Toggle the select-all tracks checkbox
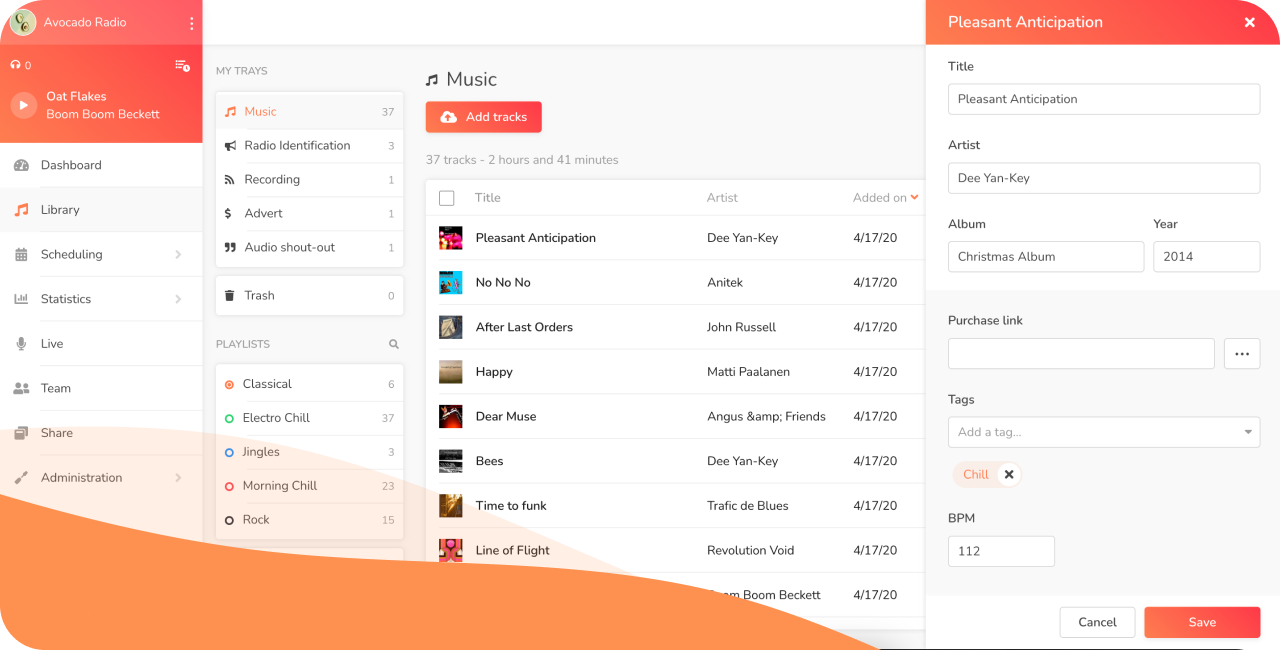 pyautogui.click(x=447, y=198)
